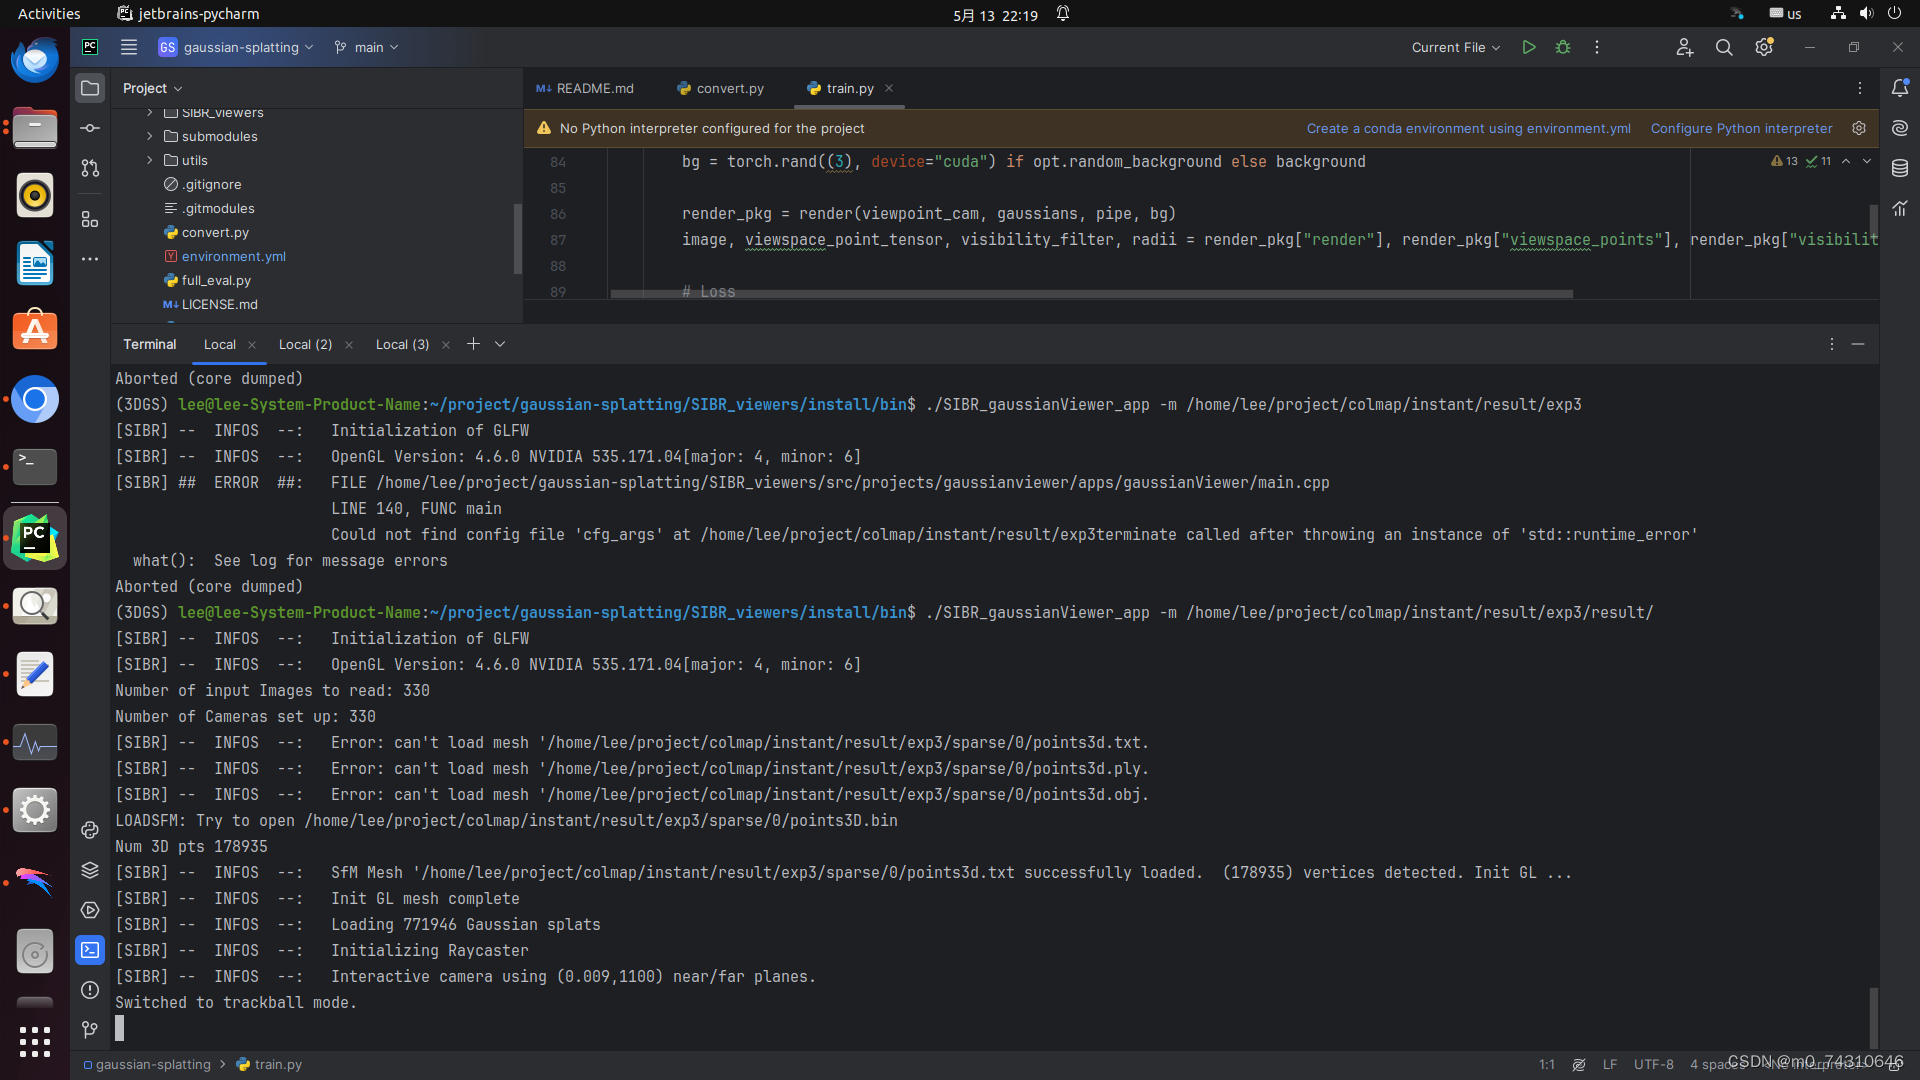Toggle the Terminal tool window button
Screen dimensions: 1920x1080
[90, 950]
